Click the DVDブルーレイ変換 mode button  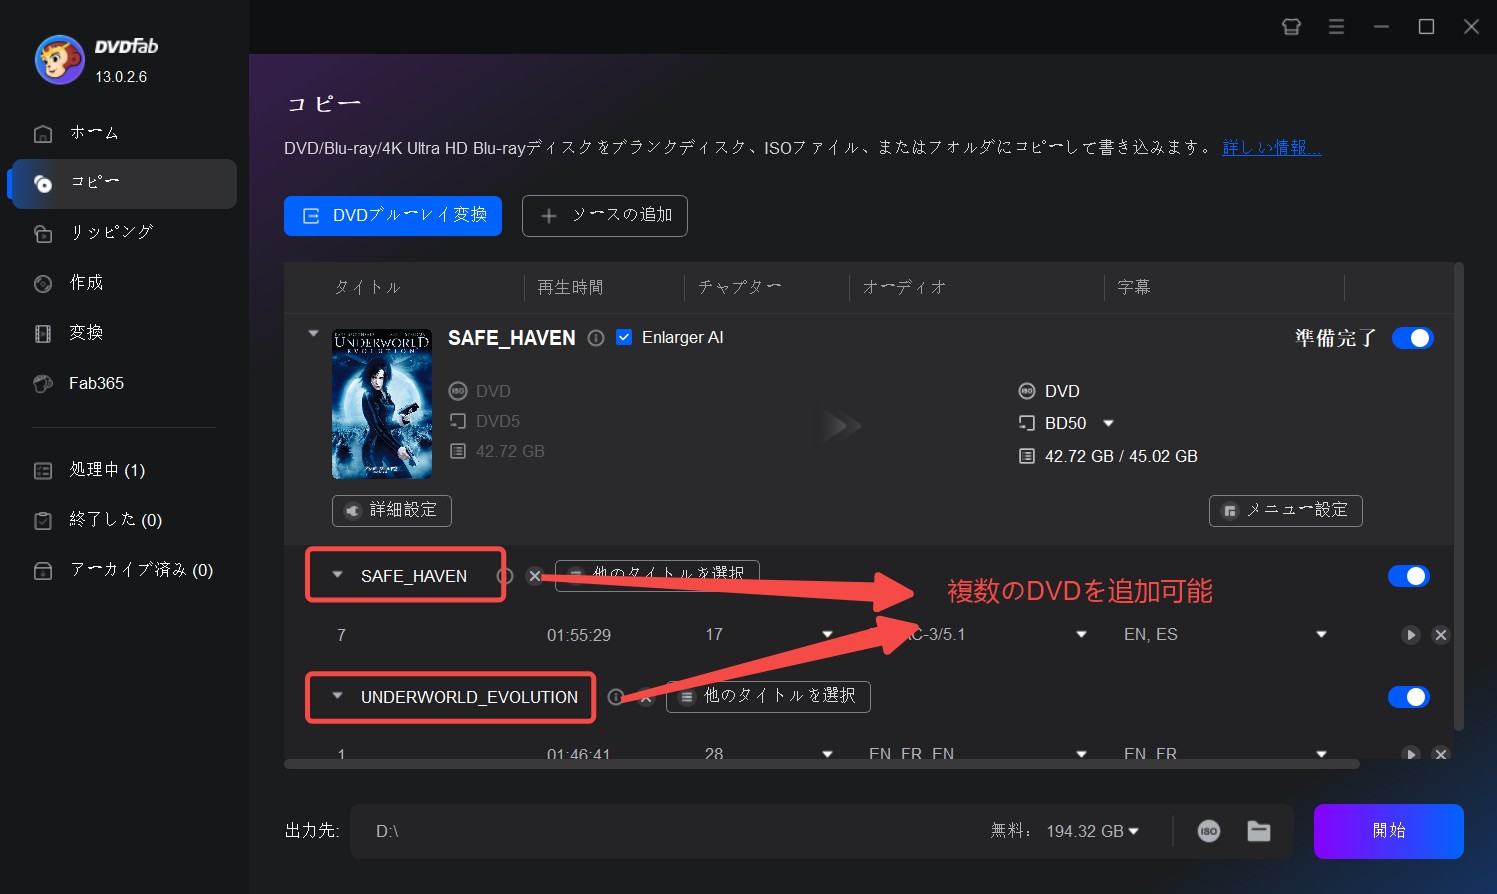(393, 216)
